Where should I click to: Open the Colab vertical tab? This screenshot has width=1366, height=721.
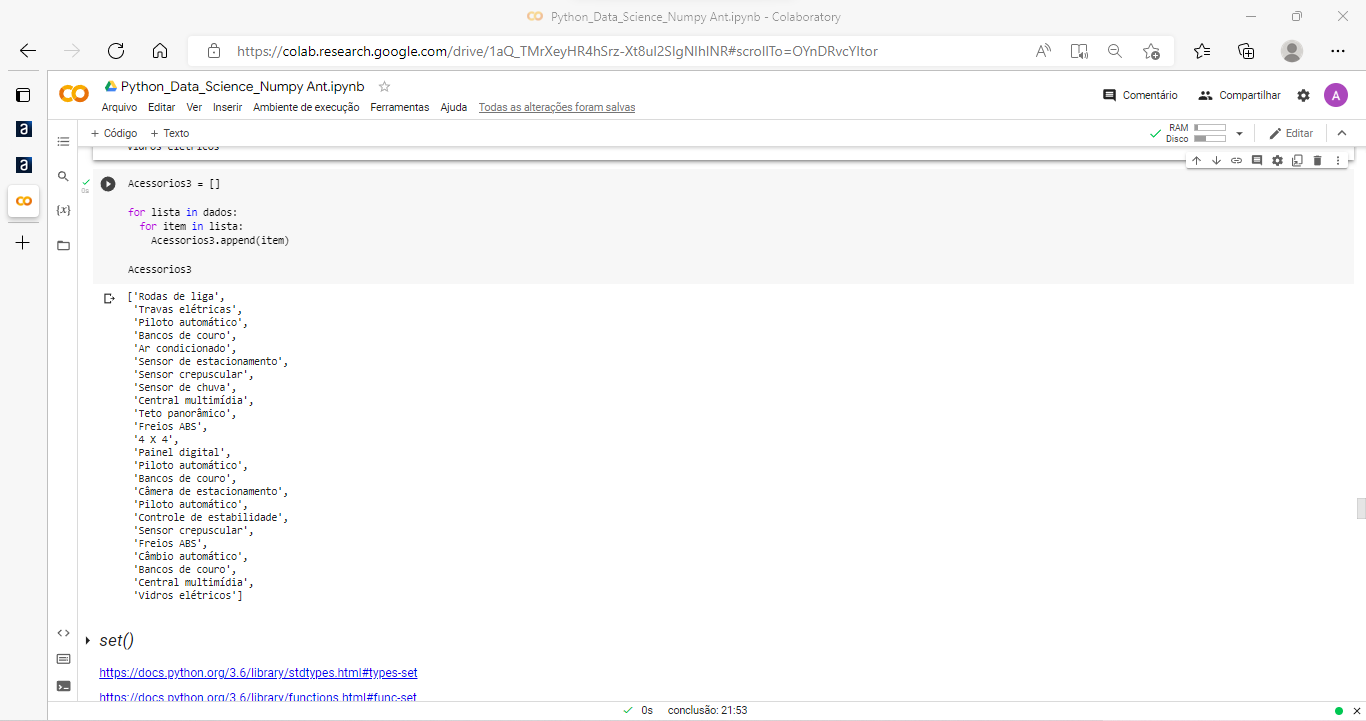pyautogui.click(x=23, y=200)
